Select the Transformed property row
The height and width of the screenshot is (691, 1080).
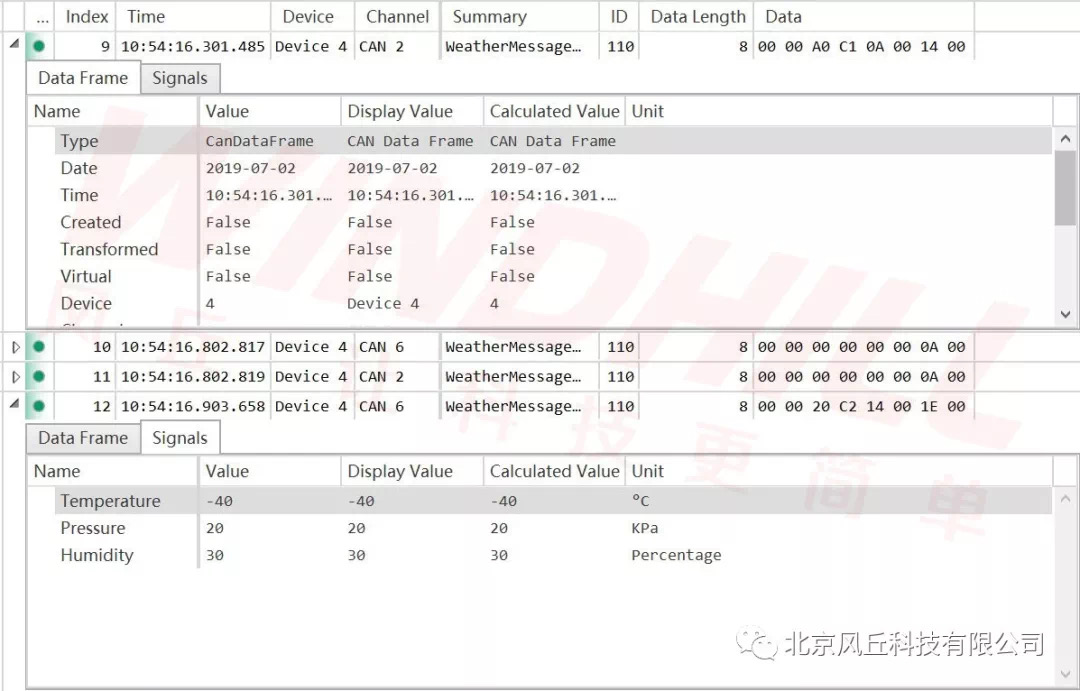click(x=109, y=249)
